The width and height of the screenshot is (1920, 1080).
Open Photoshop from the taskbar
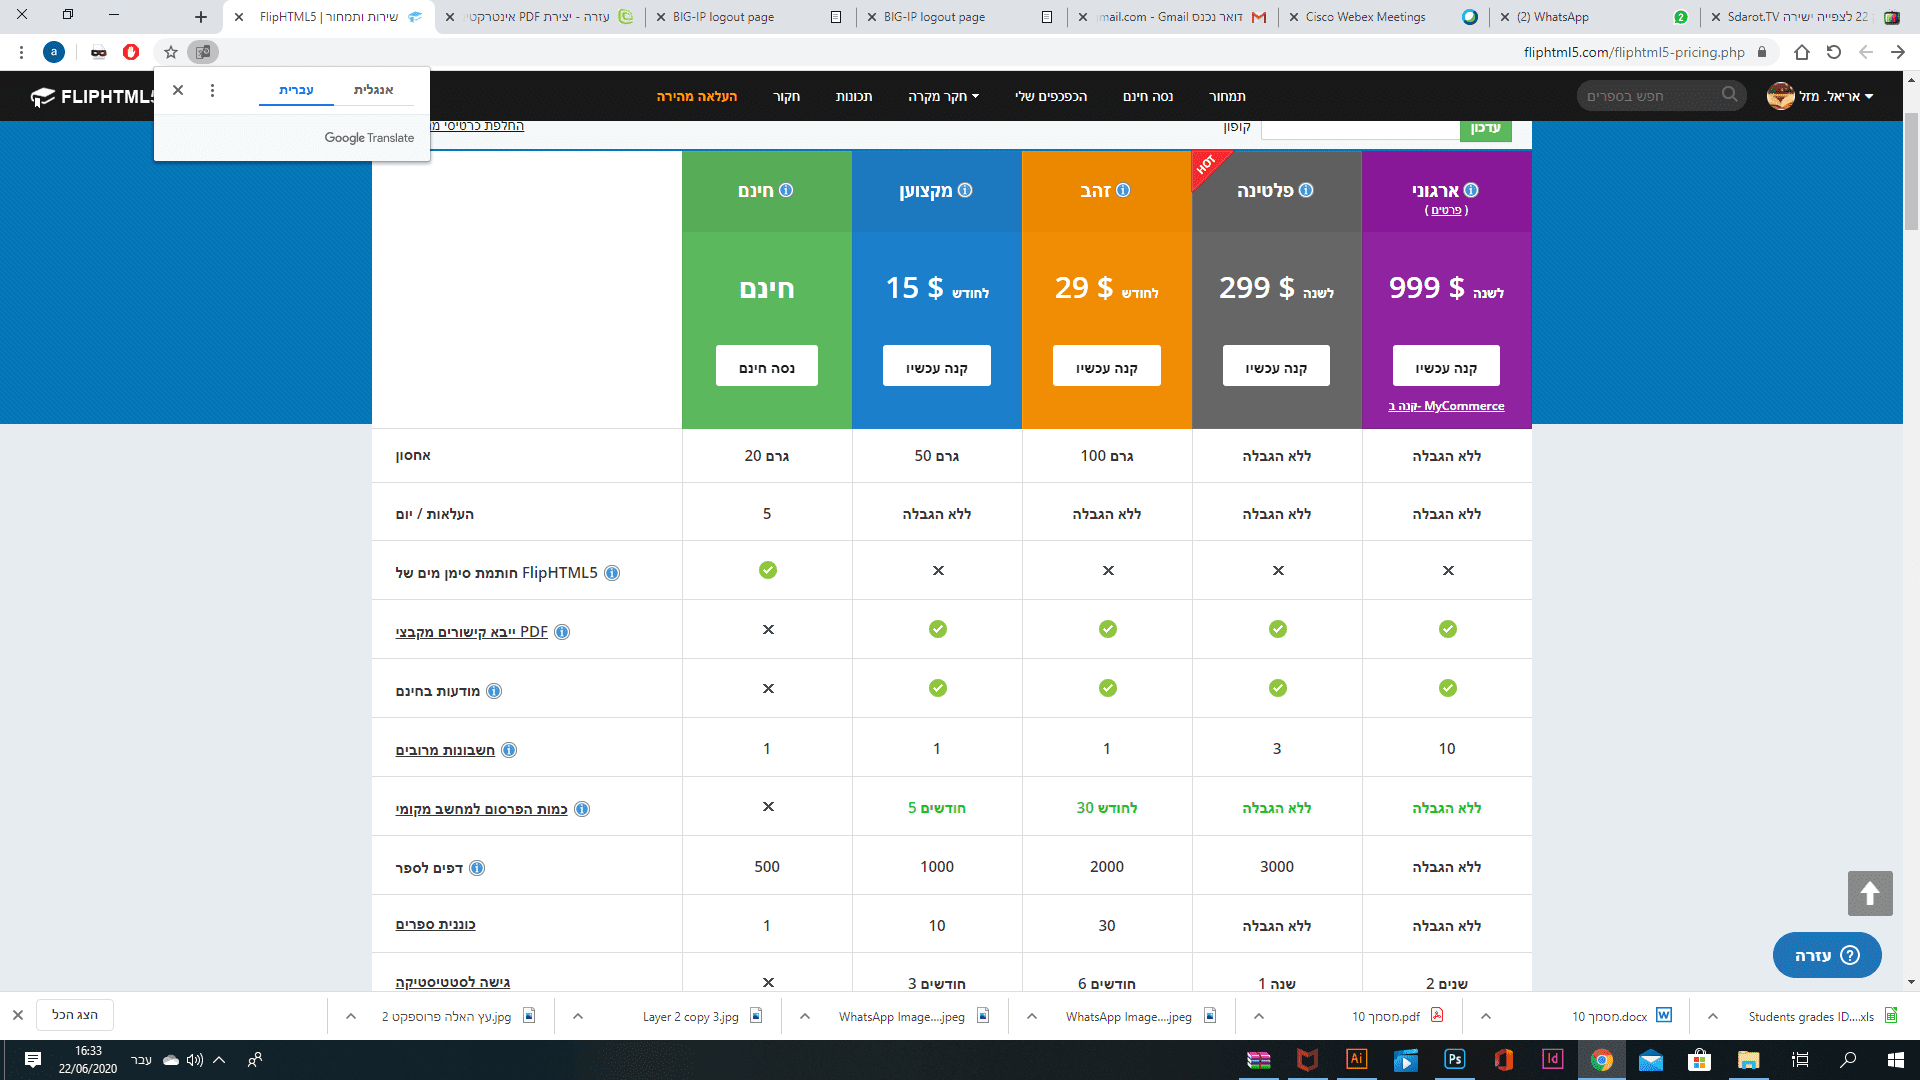(x=1454, y=1059)
